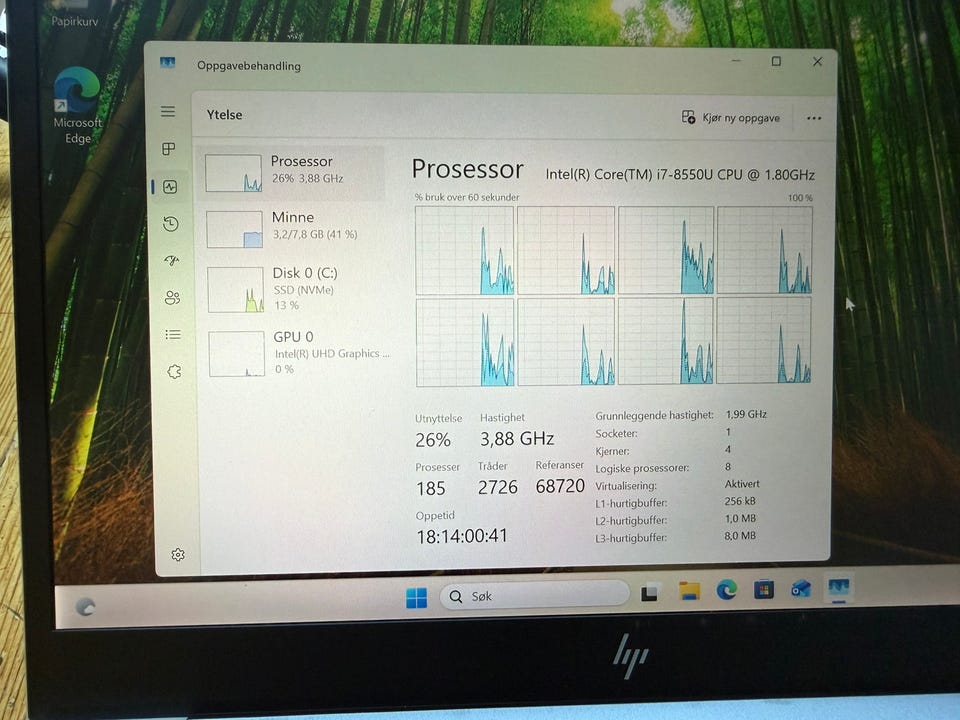Click the uptime value 18:14:00:41

pyautogui.click(x=462, y=536)
